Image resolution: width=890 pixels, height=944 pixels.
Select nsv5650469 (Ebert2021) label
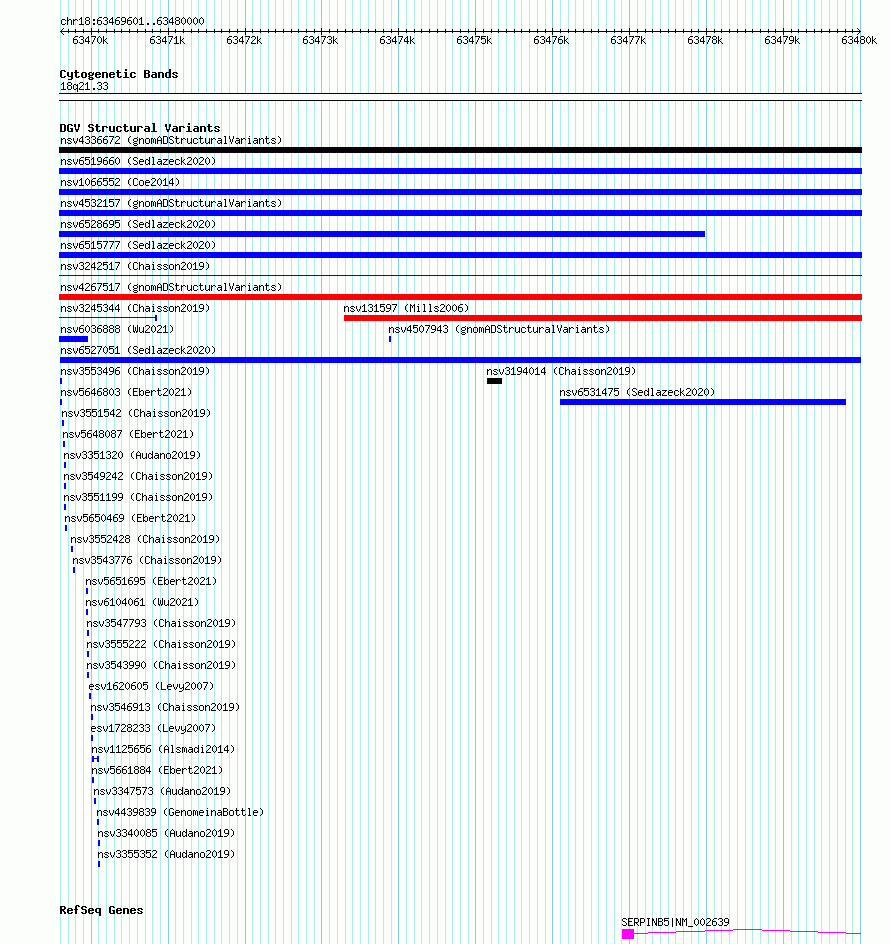point(130,518)
